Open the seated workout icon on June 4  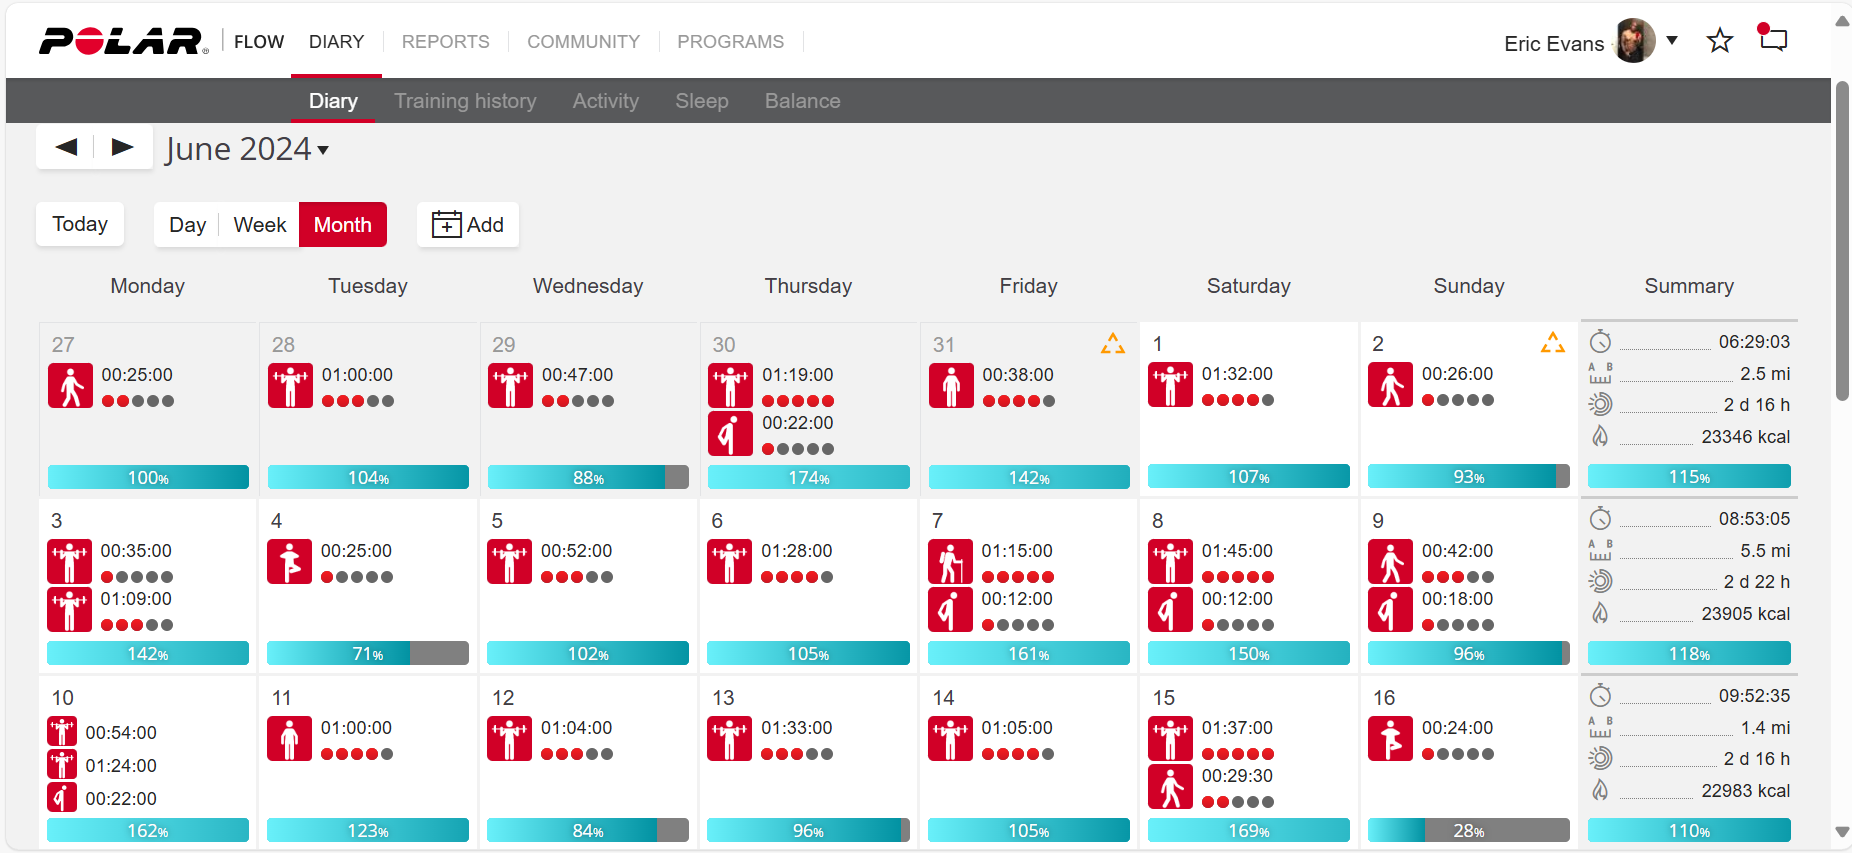[x=289, y=562]
